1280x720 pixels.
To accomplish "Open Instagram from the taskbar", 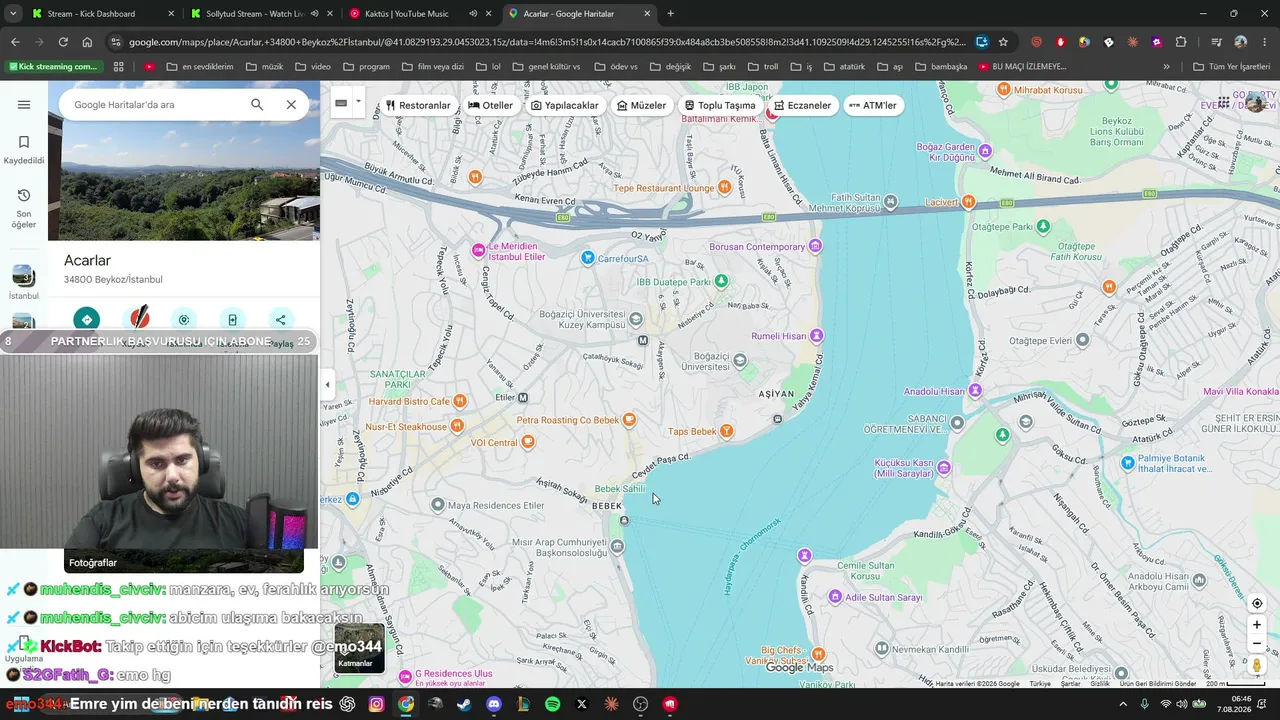I will coord(376,704).
